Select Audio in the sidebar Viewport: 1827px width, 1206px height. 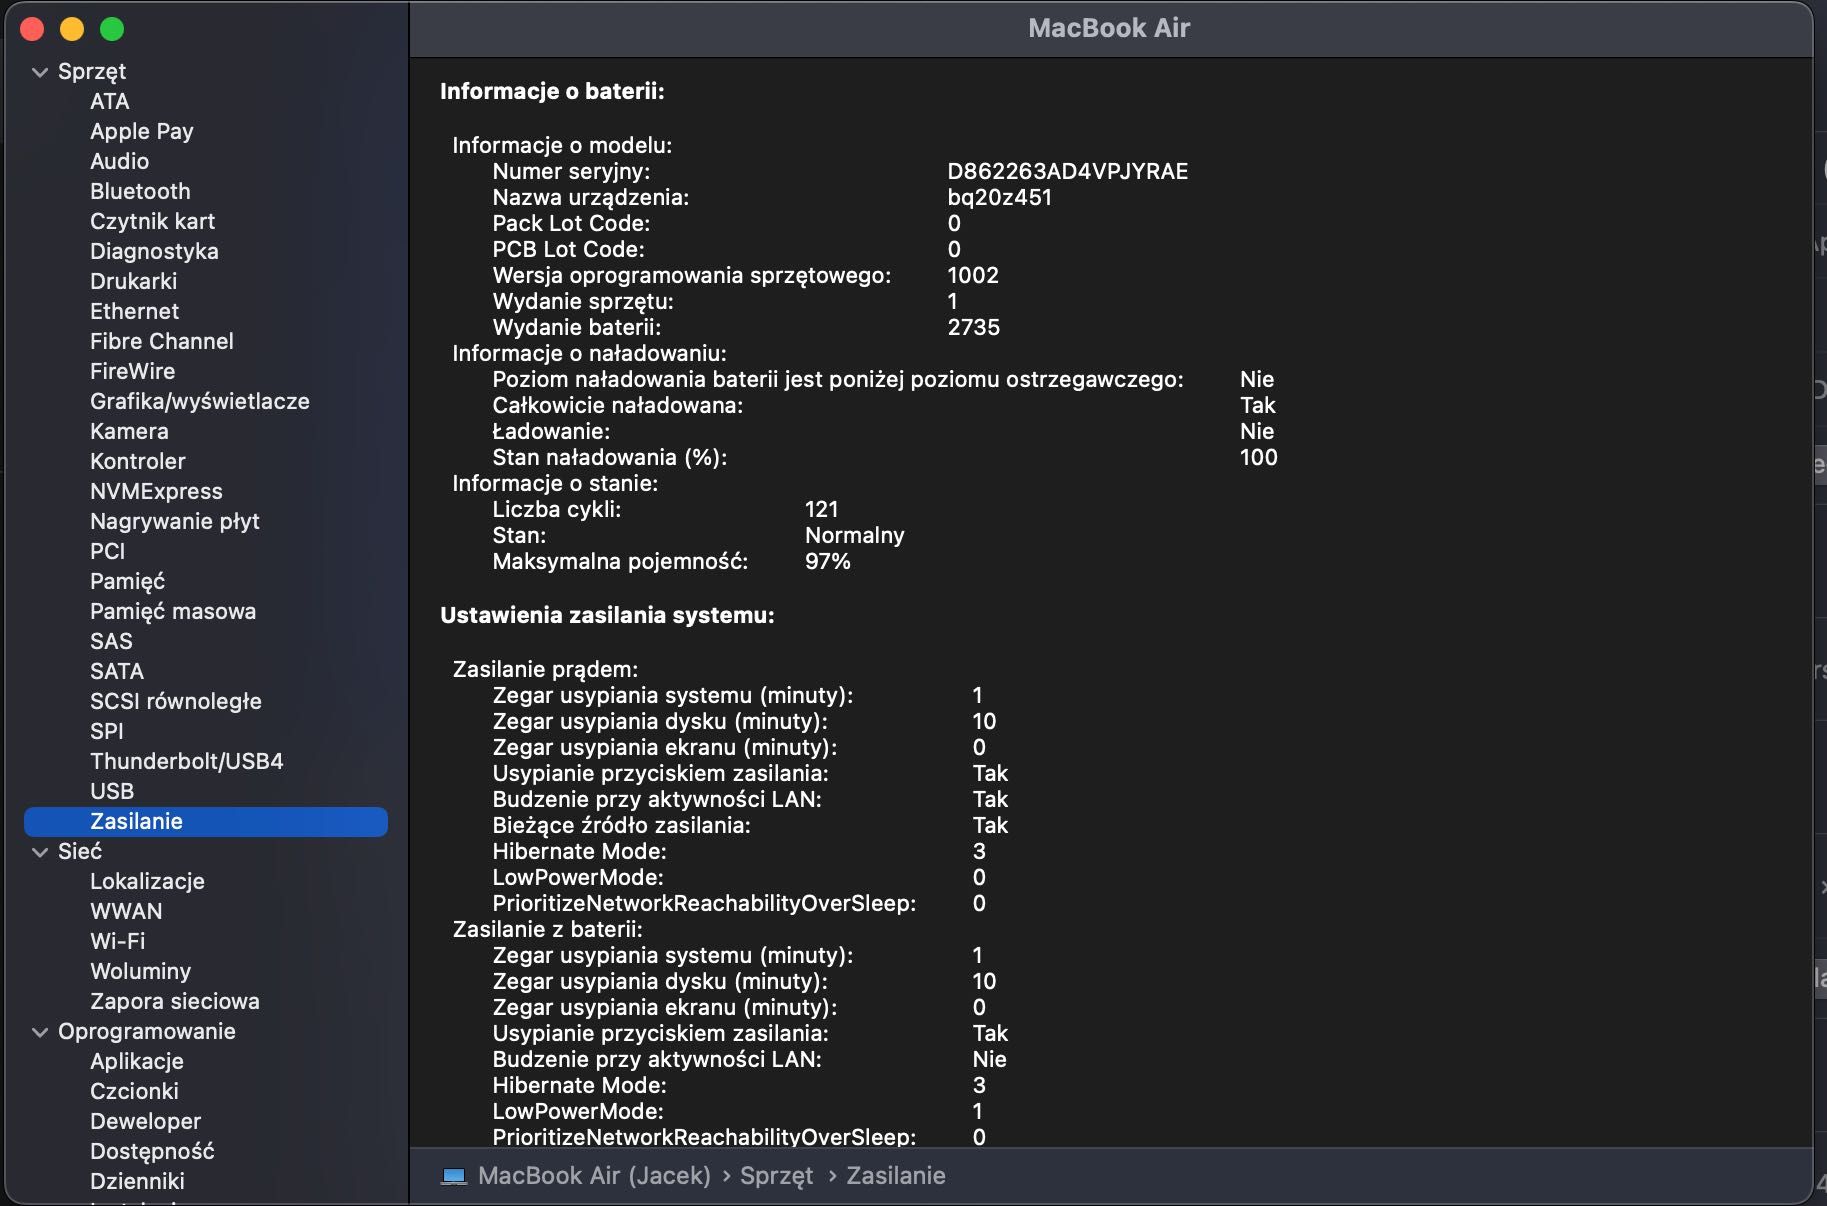(x=119, y=161)
